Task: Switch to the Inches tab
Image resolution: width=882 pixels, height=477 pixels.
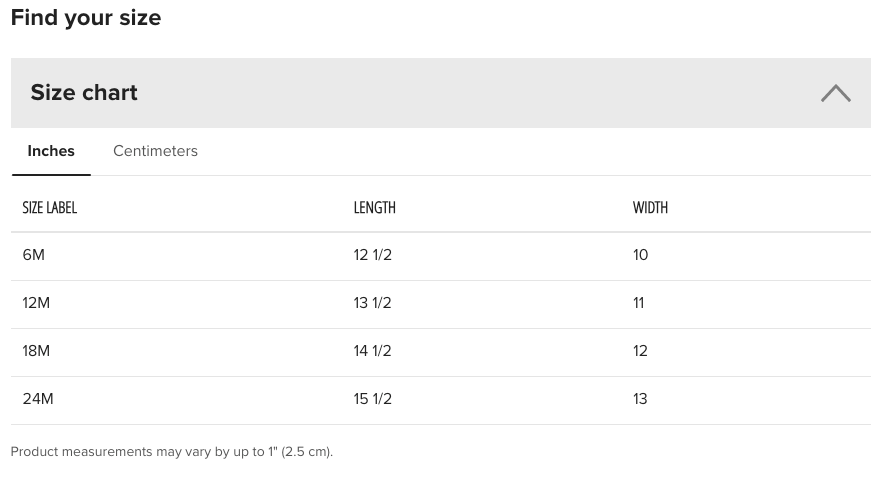Action: click(x=51, y=151)
